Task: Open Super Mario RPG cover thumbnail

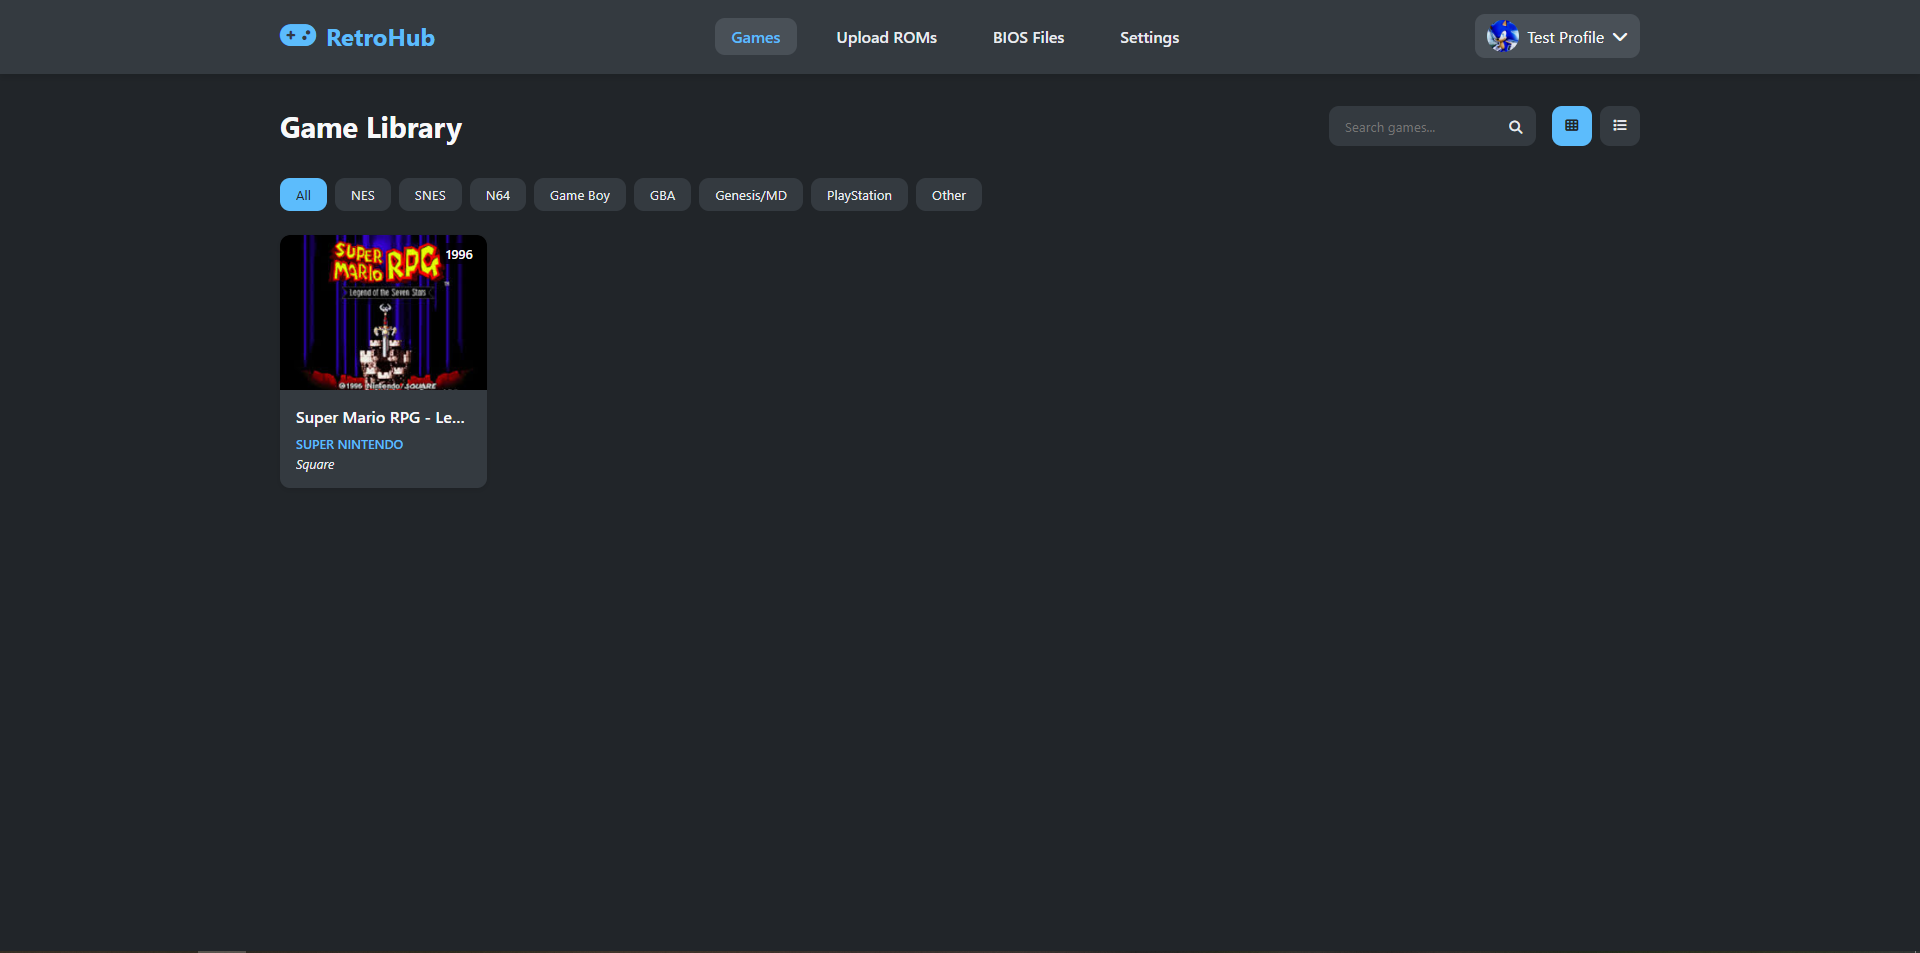Action: coord(383,313)
